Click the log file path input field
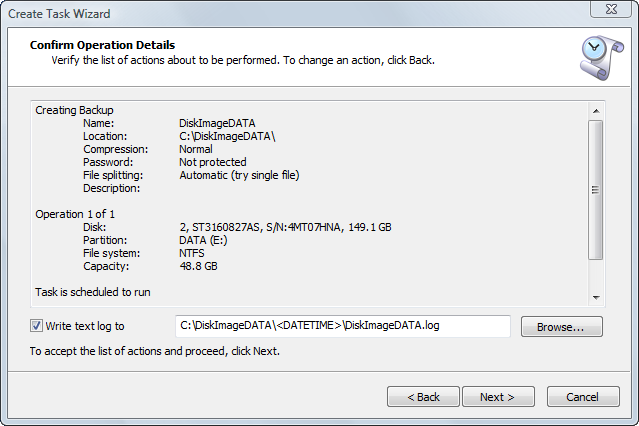 point(343,326)
